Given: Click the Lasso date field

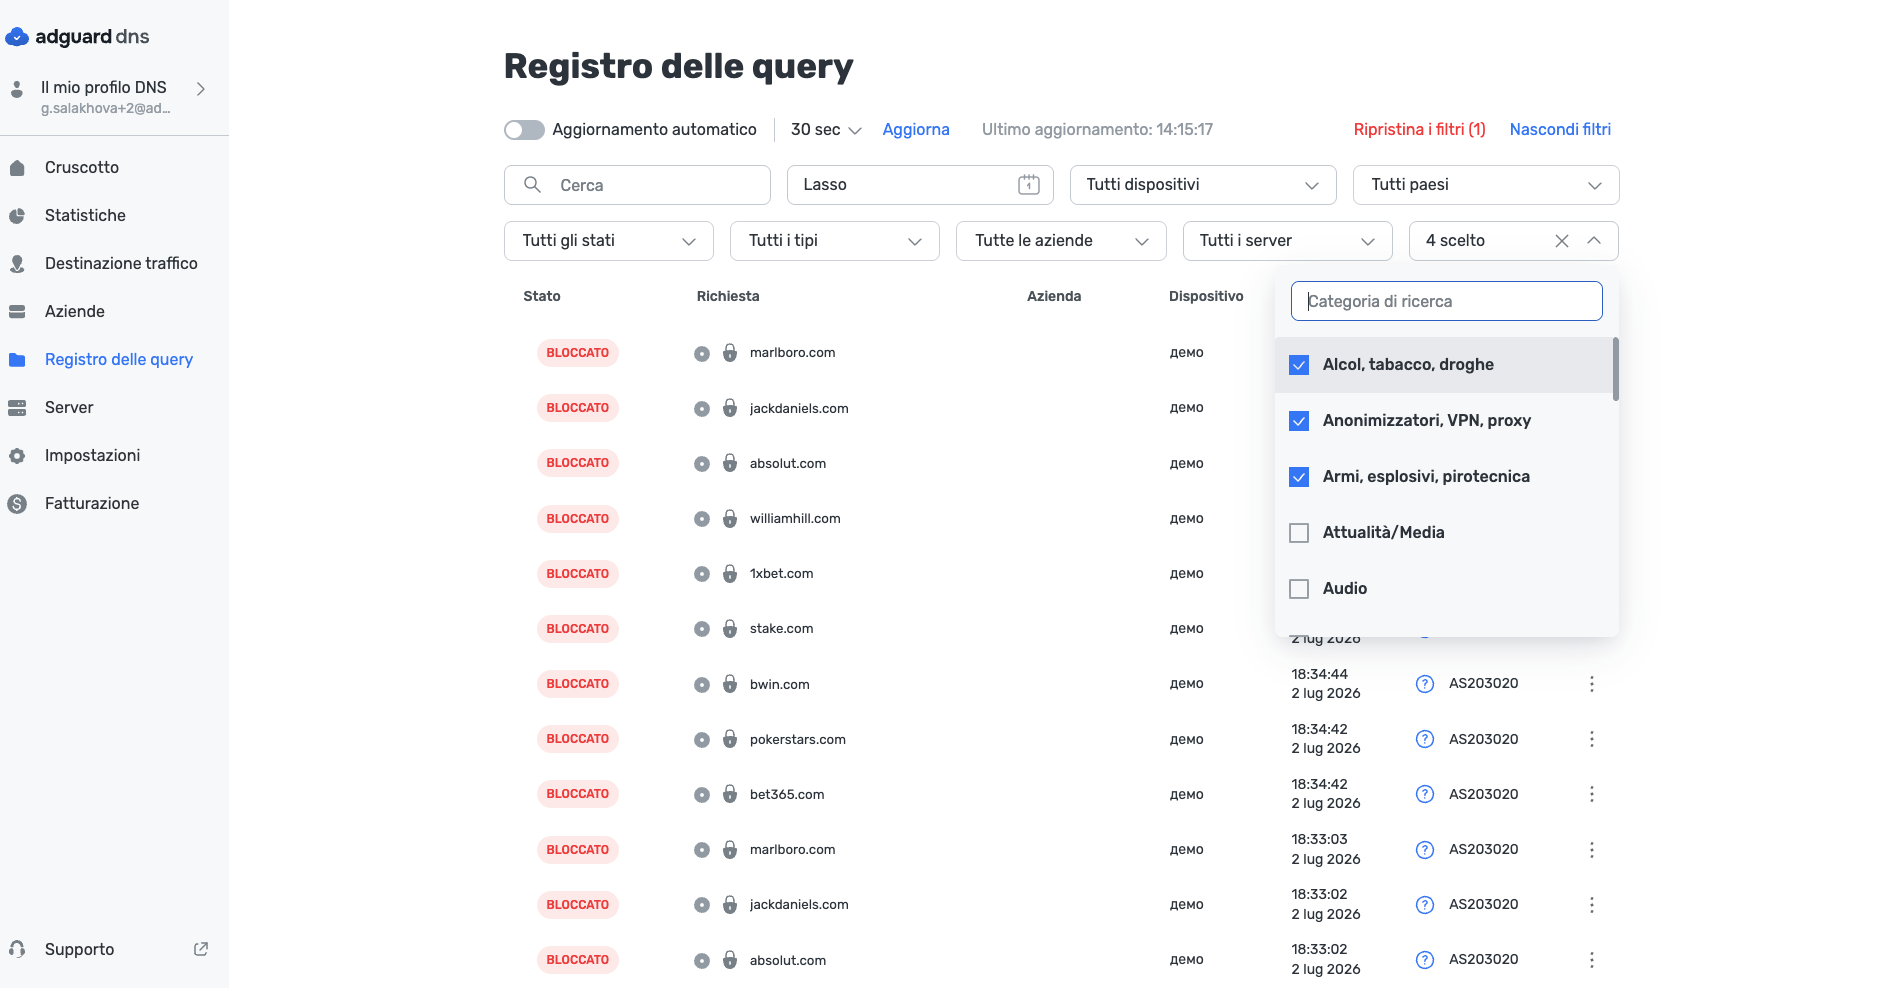Looking at the screenshot, I should (x=920, y=185).
